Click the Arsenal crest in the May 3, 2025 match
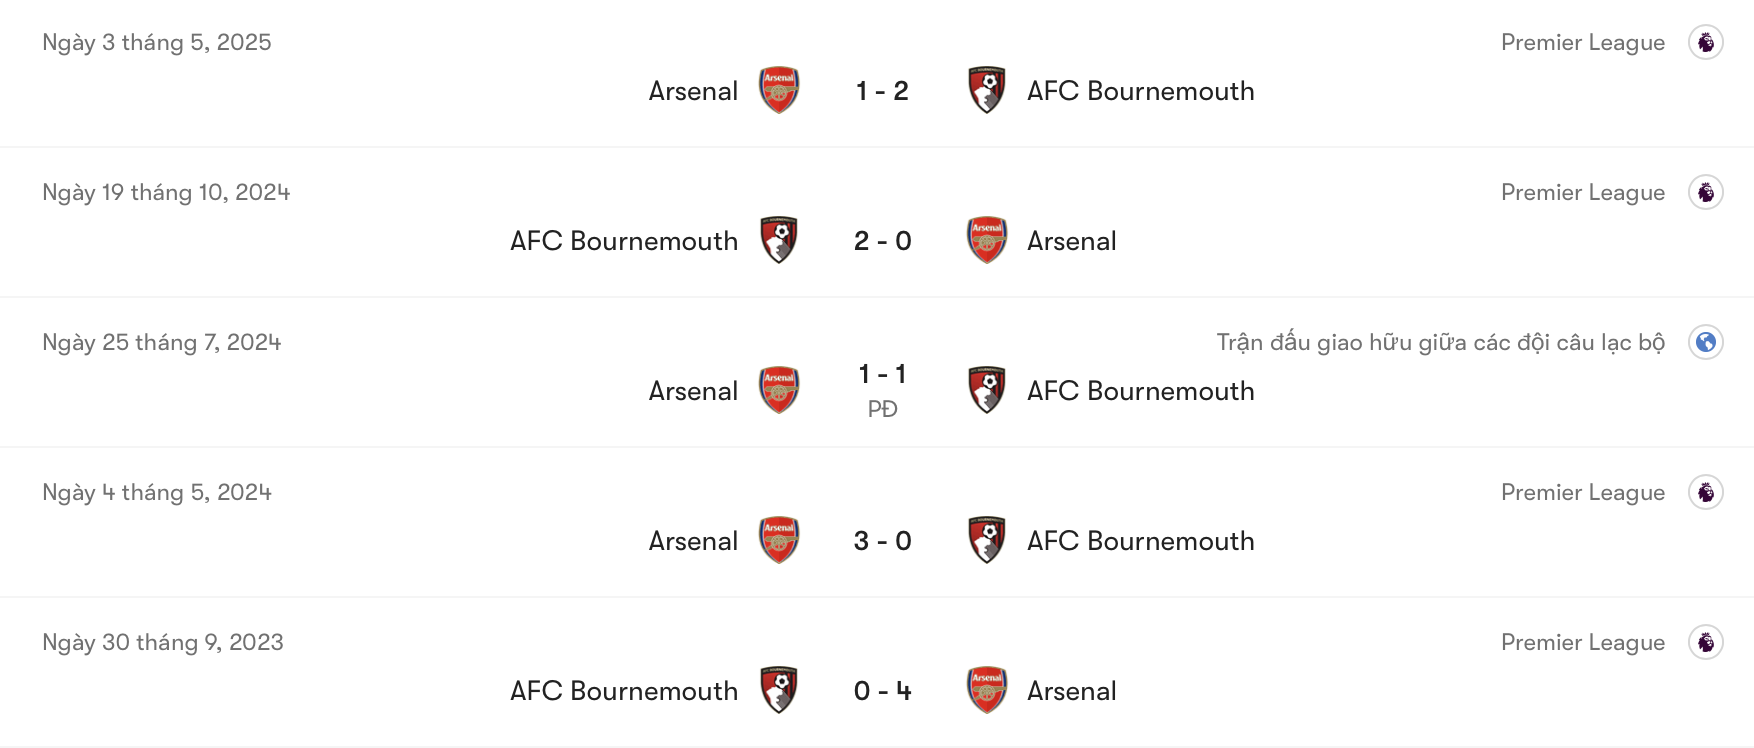The height and width of the screenshot is (748, 1754). (x=778, y=90)
